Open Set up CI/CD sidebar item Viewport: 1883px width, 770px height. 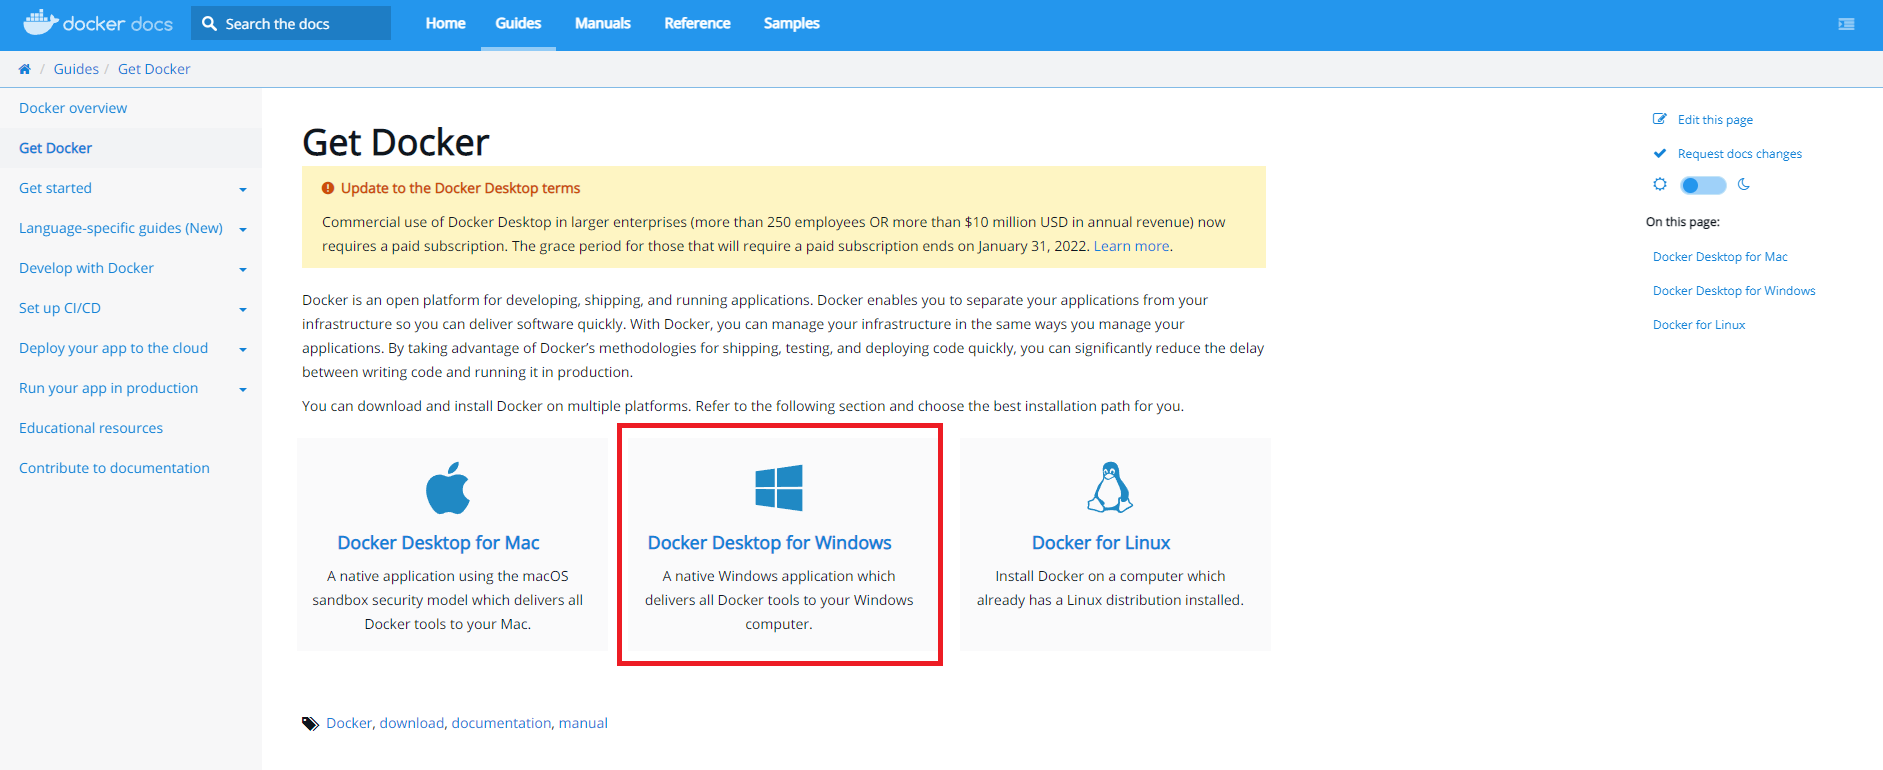point(60,308)
